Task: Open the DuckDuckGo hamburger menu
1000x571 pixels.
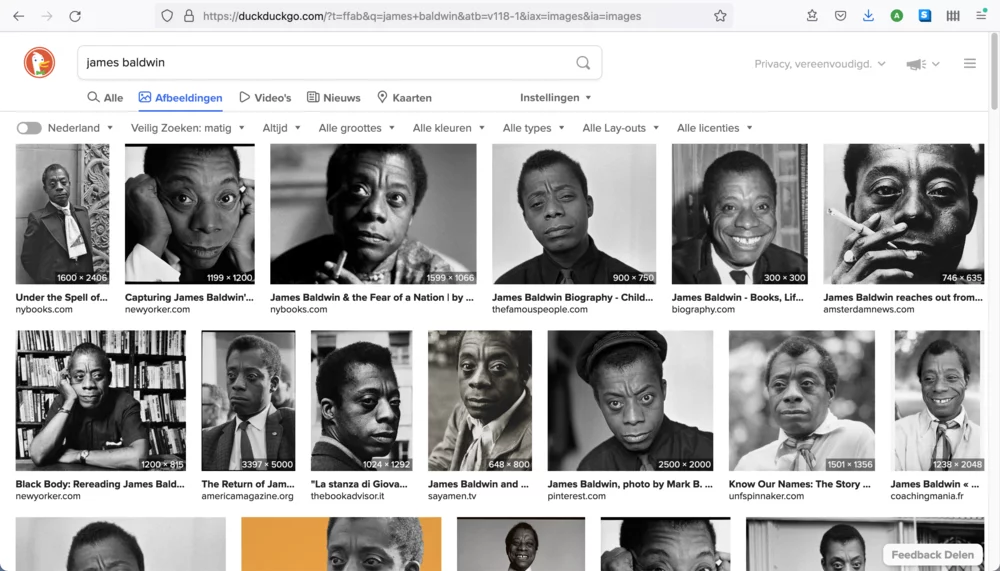Action: pos(969,64)
